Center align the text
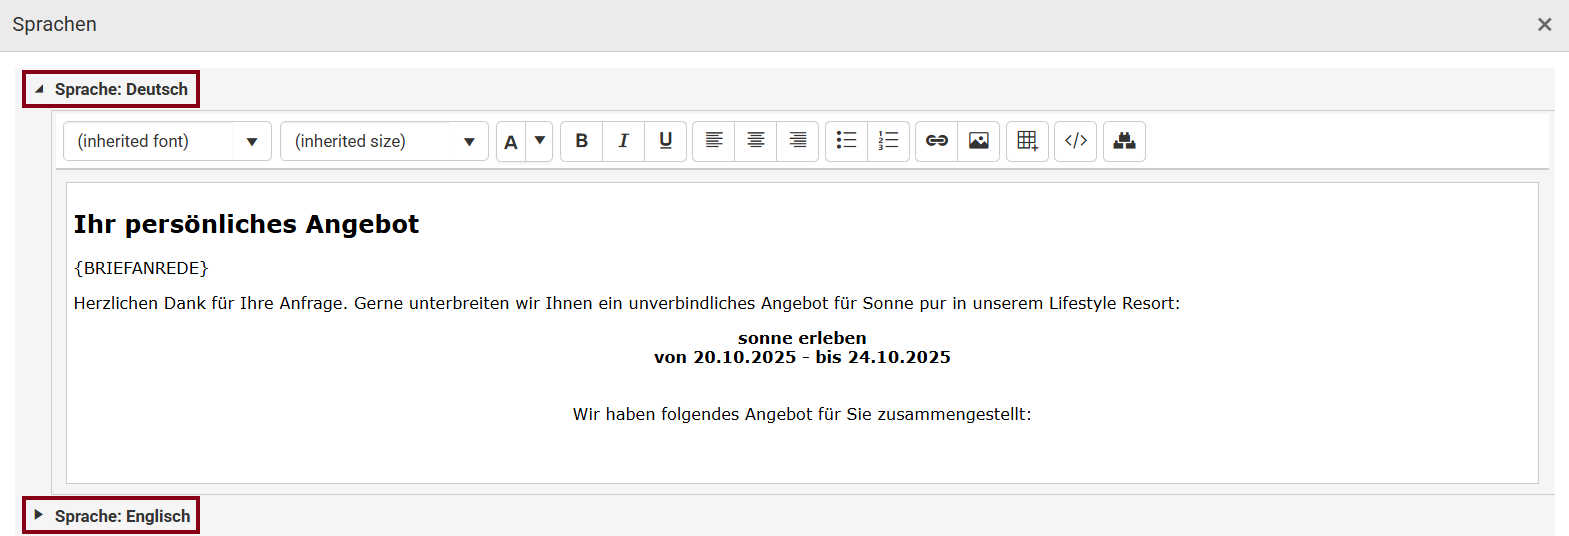 tap(756, 141)
